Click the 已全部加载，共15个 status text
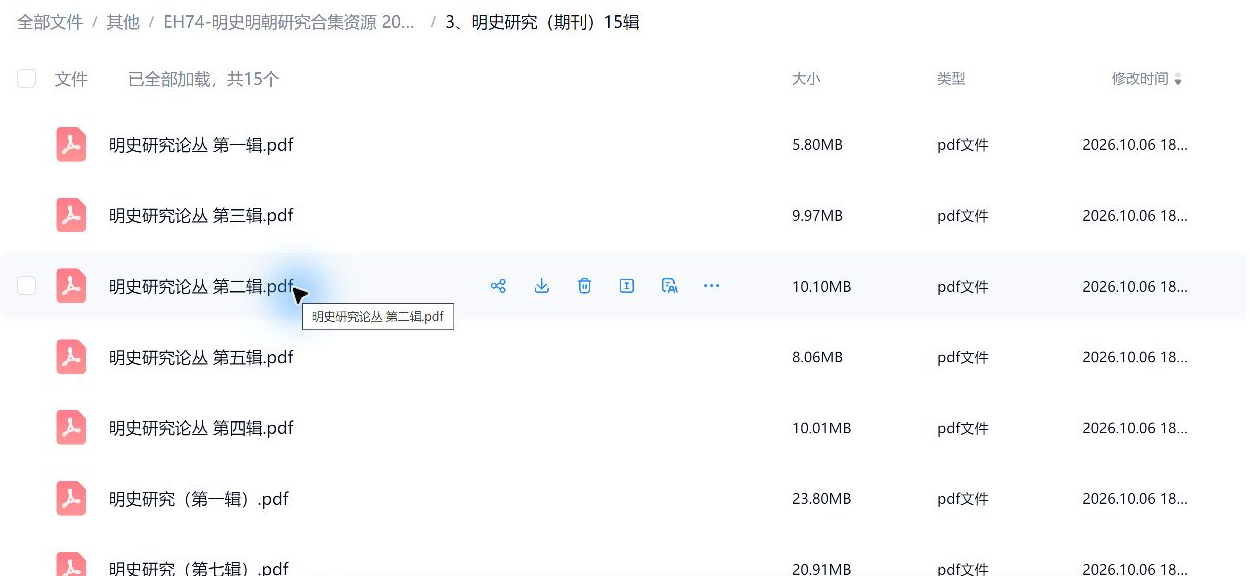The width and height of the screenshot is (1250, 576). (203, 79)
